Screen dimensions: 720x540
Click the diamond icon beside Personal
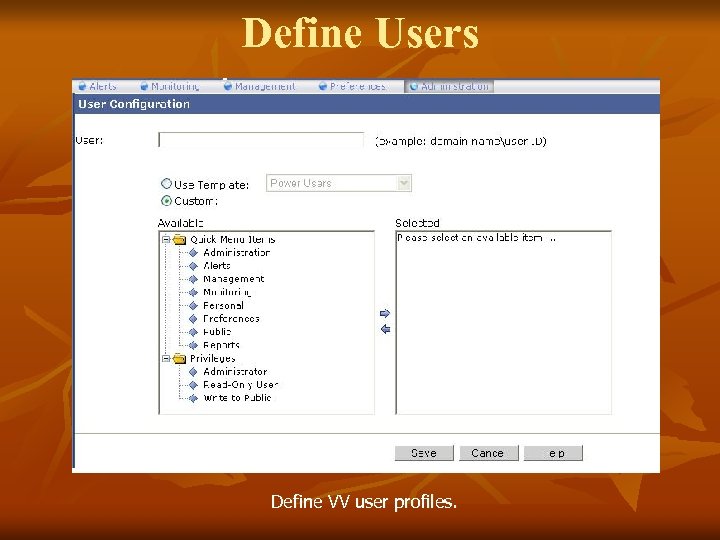tap(193, 306)
